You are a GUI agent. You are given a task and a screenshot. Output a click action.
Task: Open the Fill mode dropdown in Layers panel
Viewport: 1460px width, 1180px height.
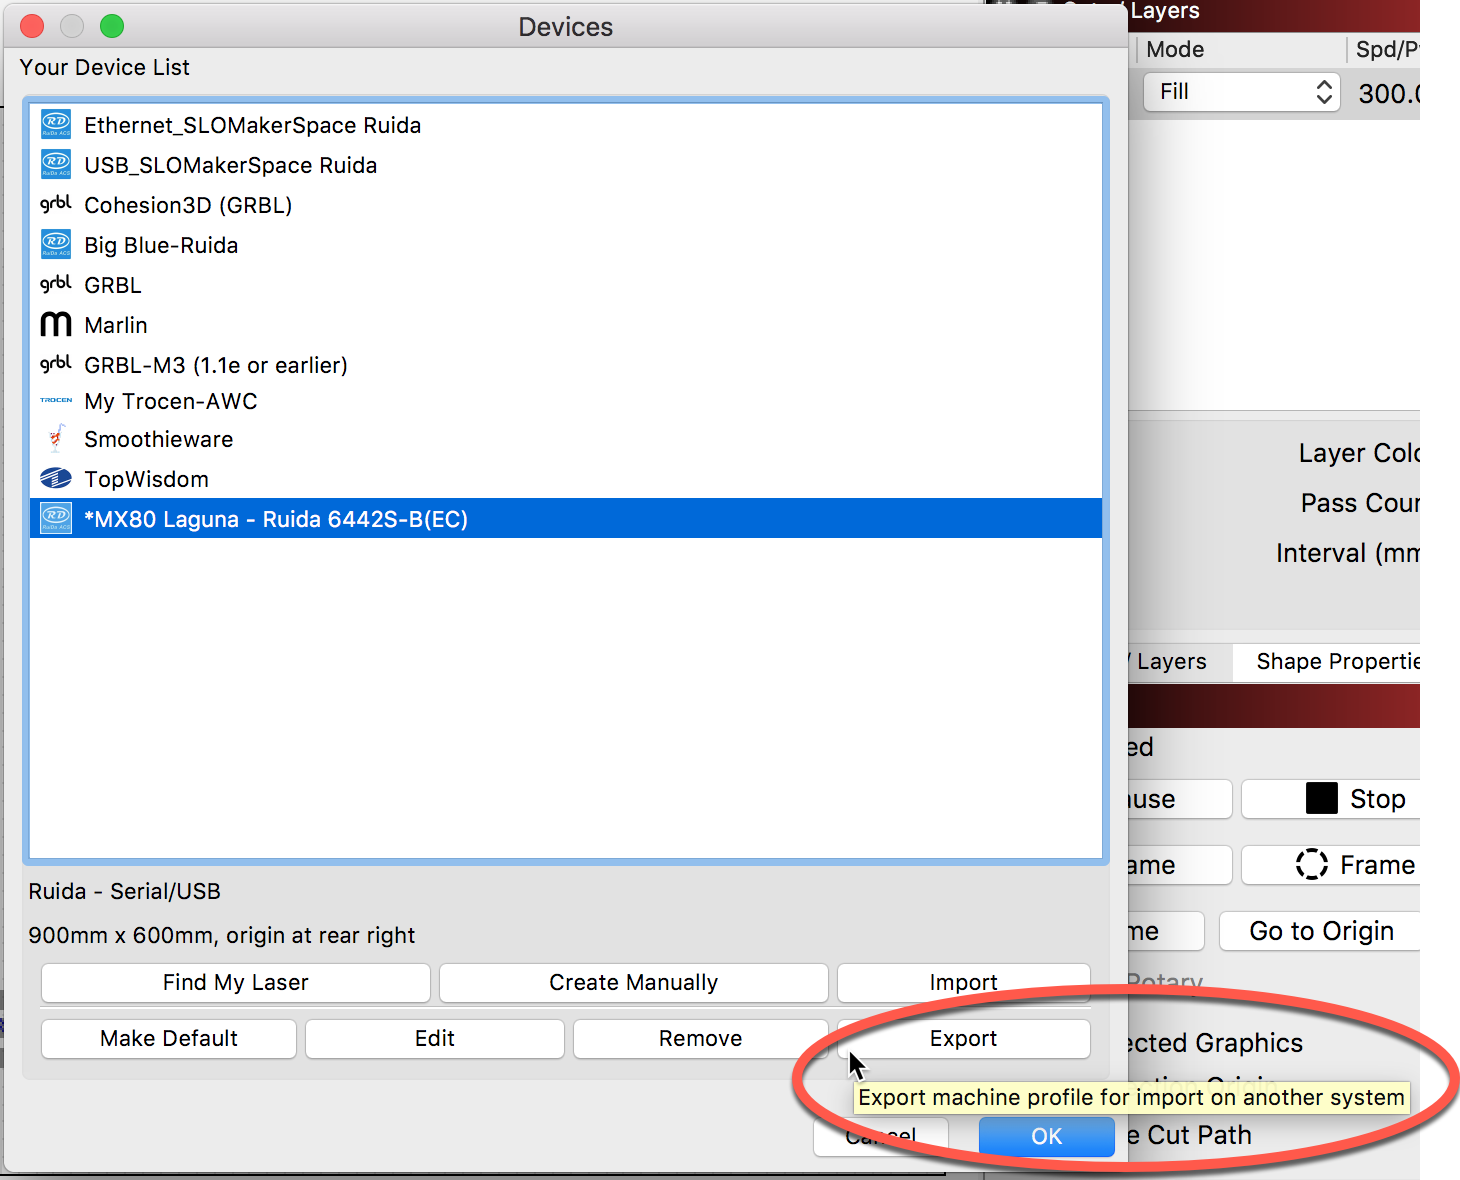point(1241,92)
